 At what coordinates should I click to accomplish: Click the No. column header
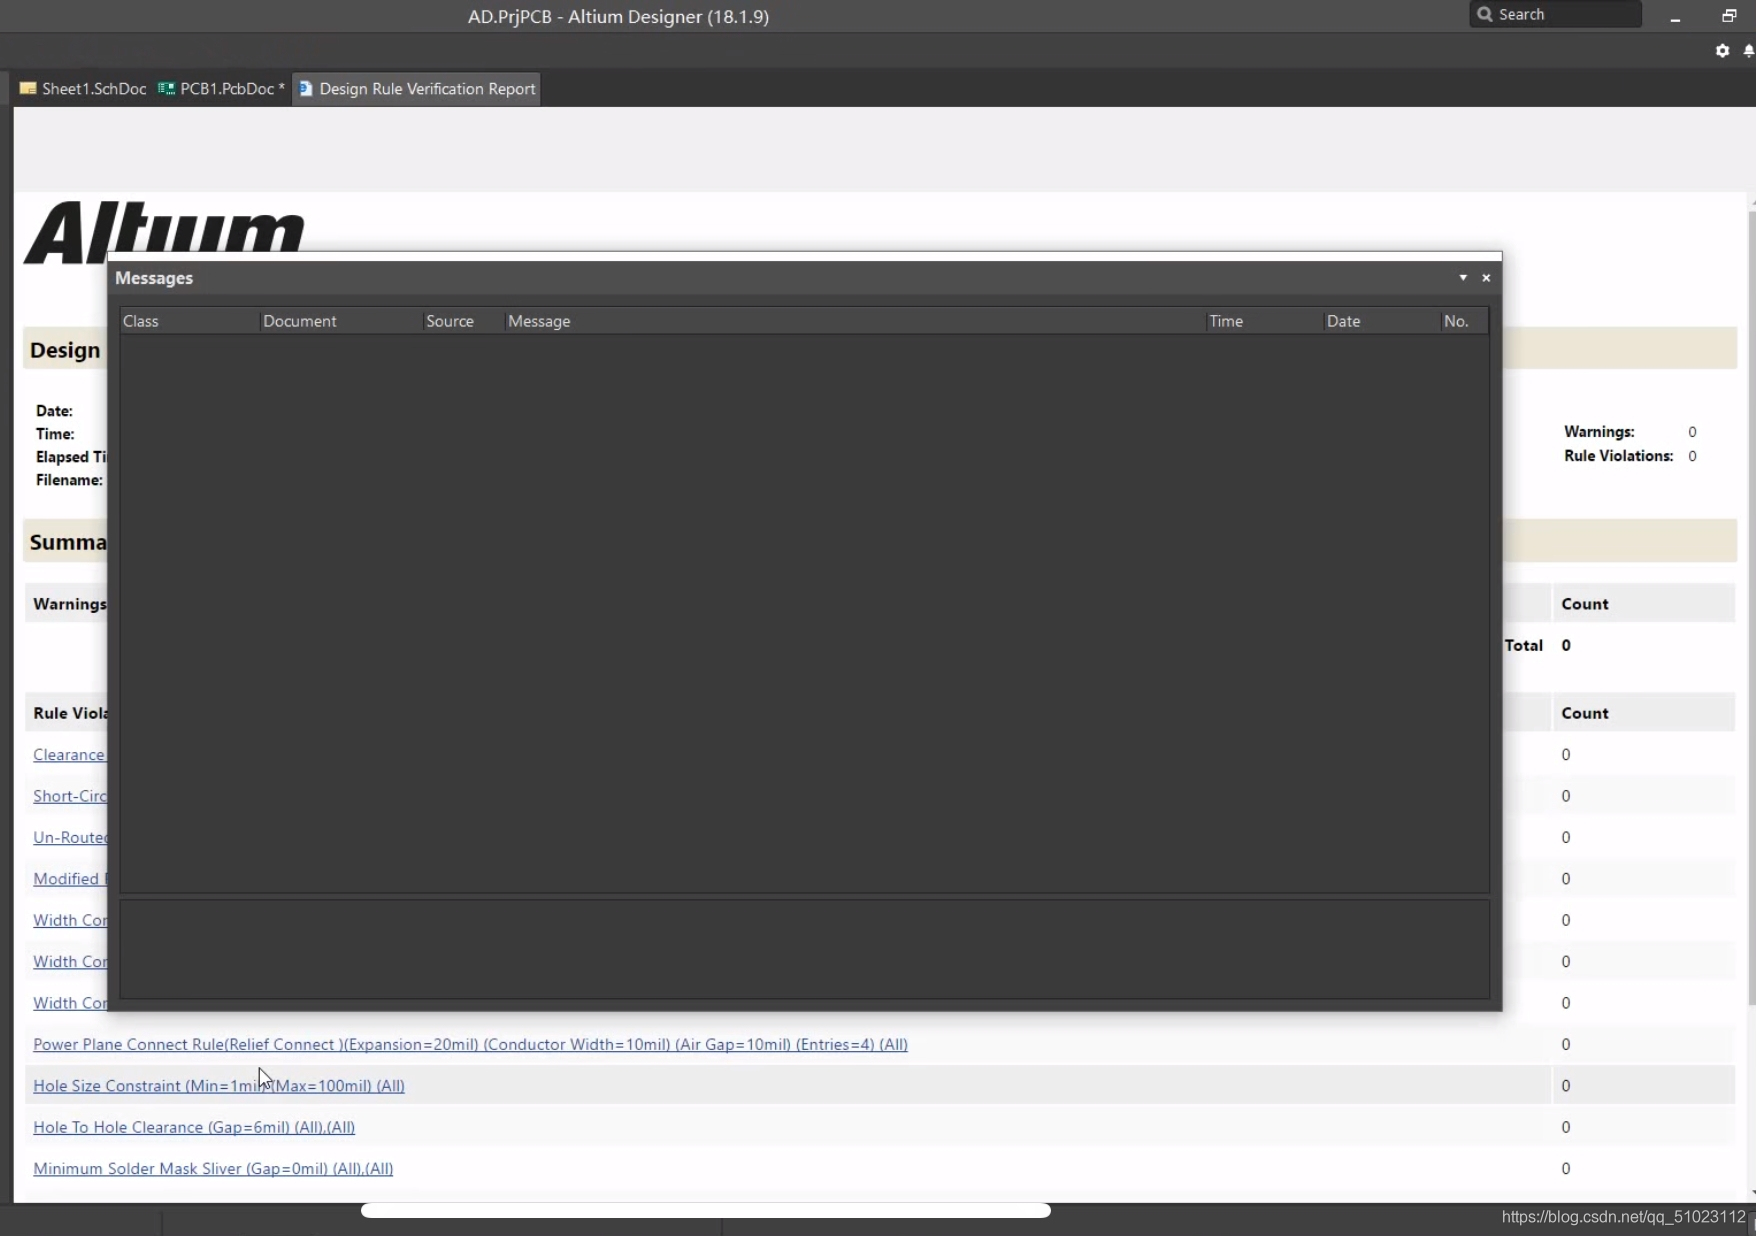(1464, 321)
